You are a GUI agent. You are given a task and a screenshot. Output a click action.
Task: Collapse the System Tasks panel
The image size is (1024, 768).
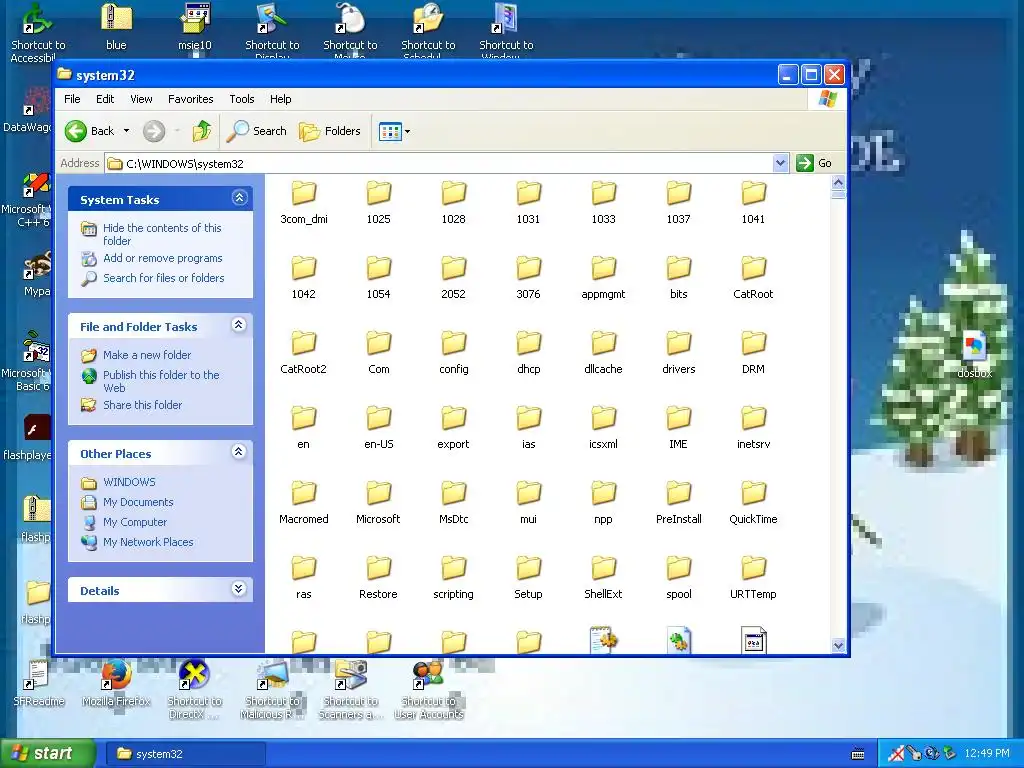click(240, 198)
